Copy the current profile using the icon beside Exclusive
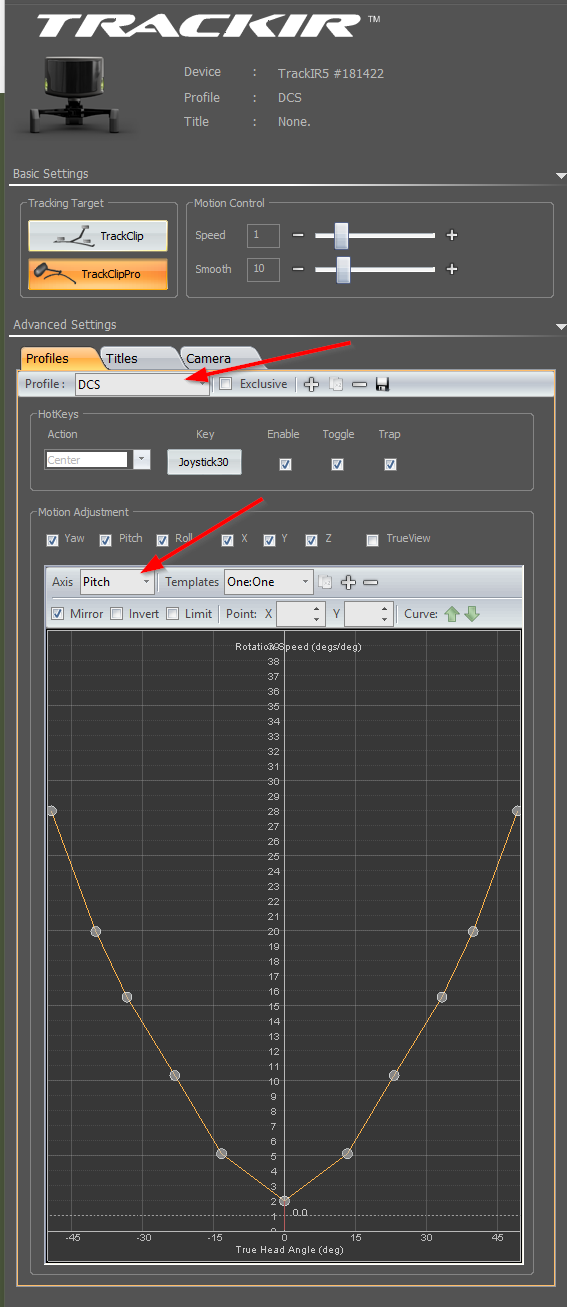567x1307 pixels. (336, 384)
